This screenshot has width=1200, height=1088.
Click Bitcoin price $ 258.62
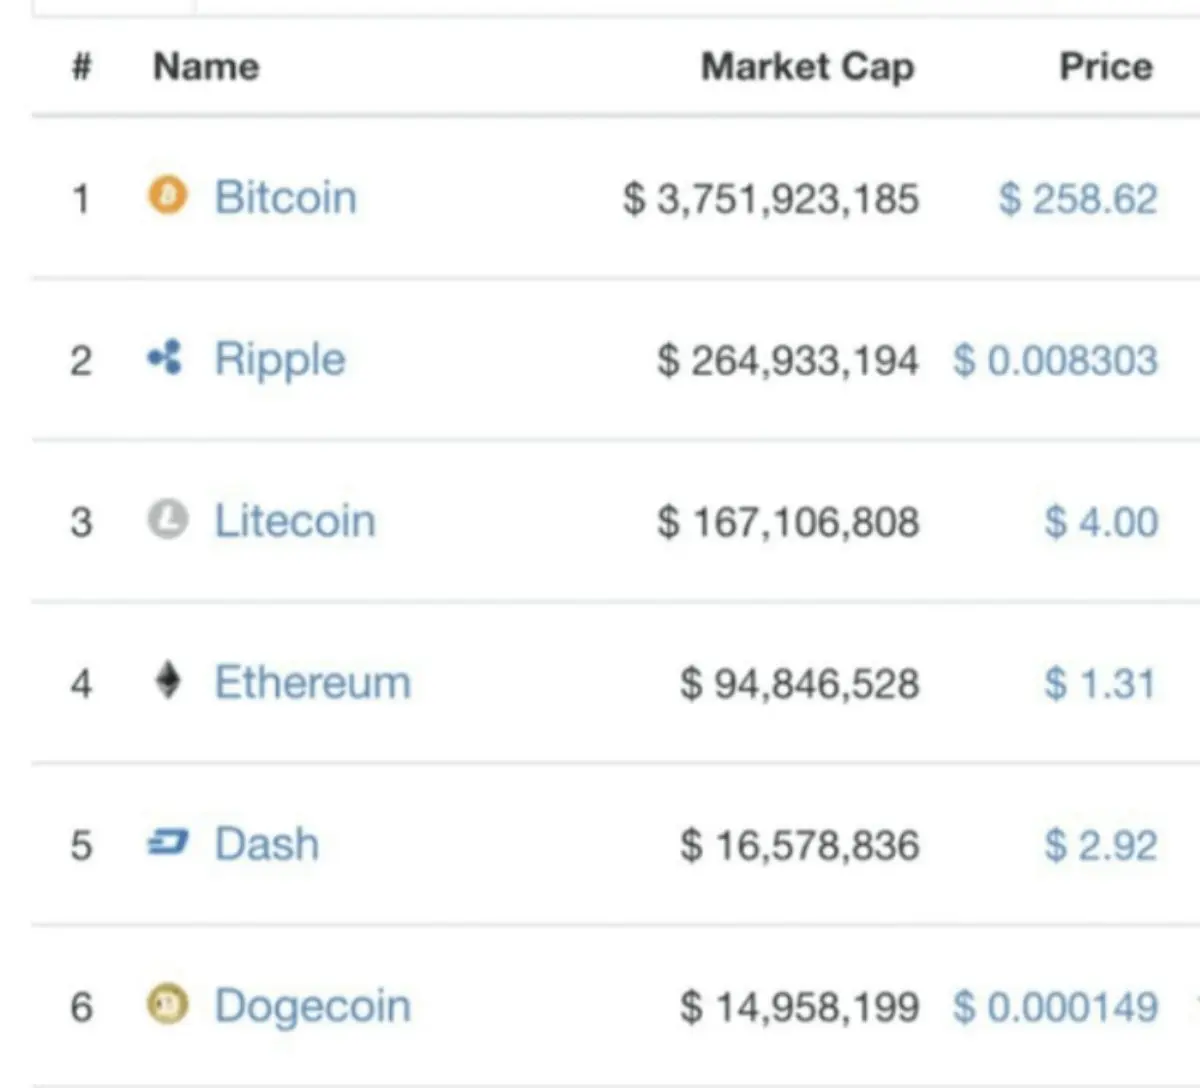pyautogui.click(x=1078, y=198)
